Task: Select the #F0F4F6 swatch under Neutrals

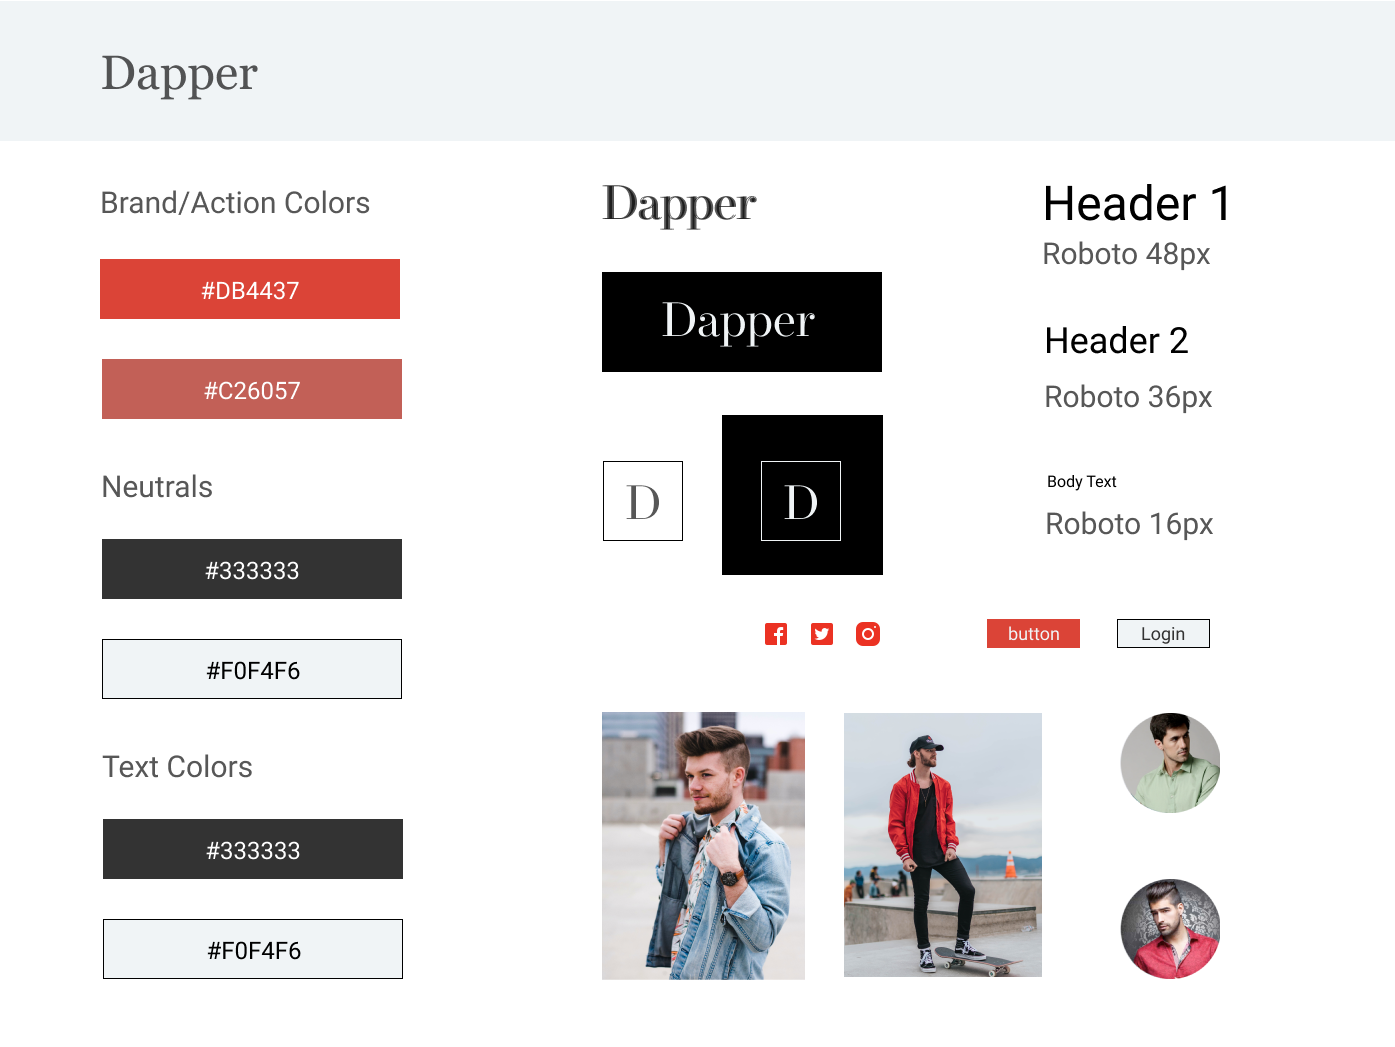Action: coord(252,669)
